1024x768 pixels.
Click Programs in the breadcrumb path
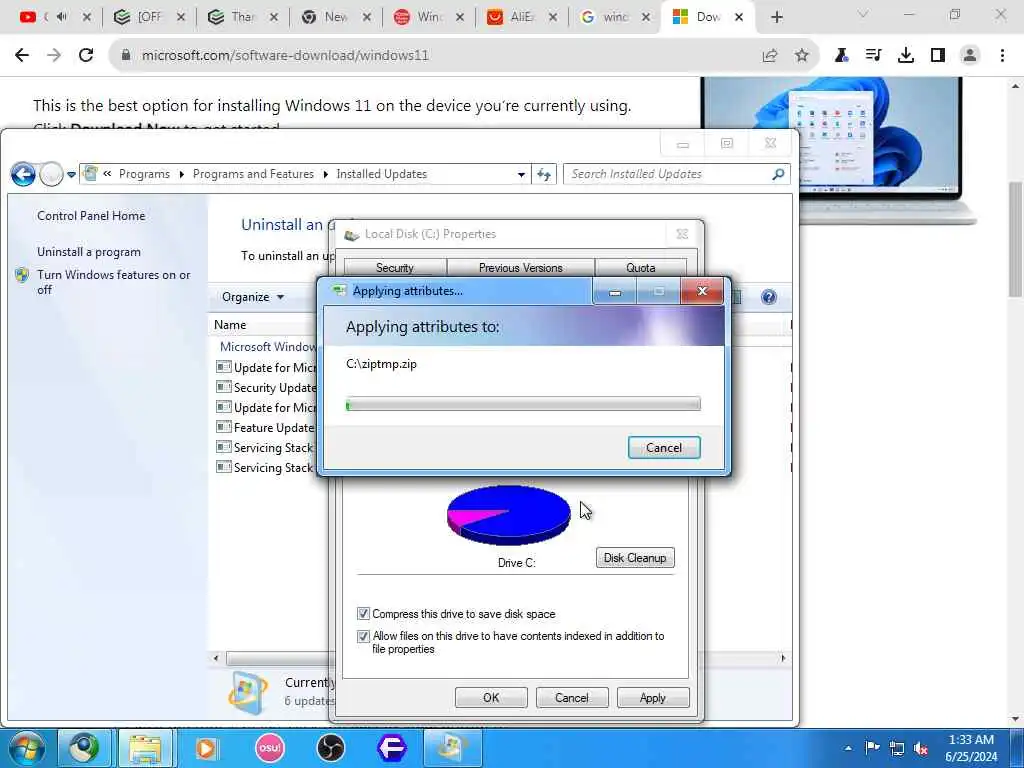144,174
